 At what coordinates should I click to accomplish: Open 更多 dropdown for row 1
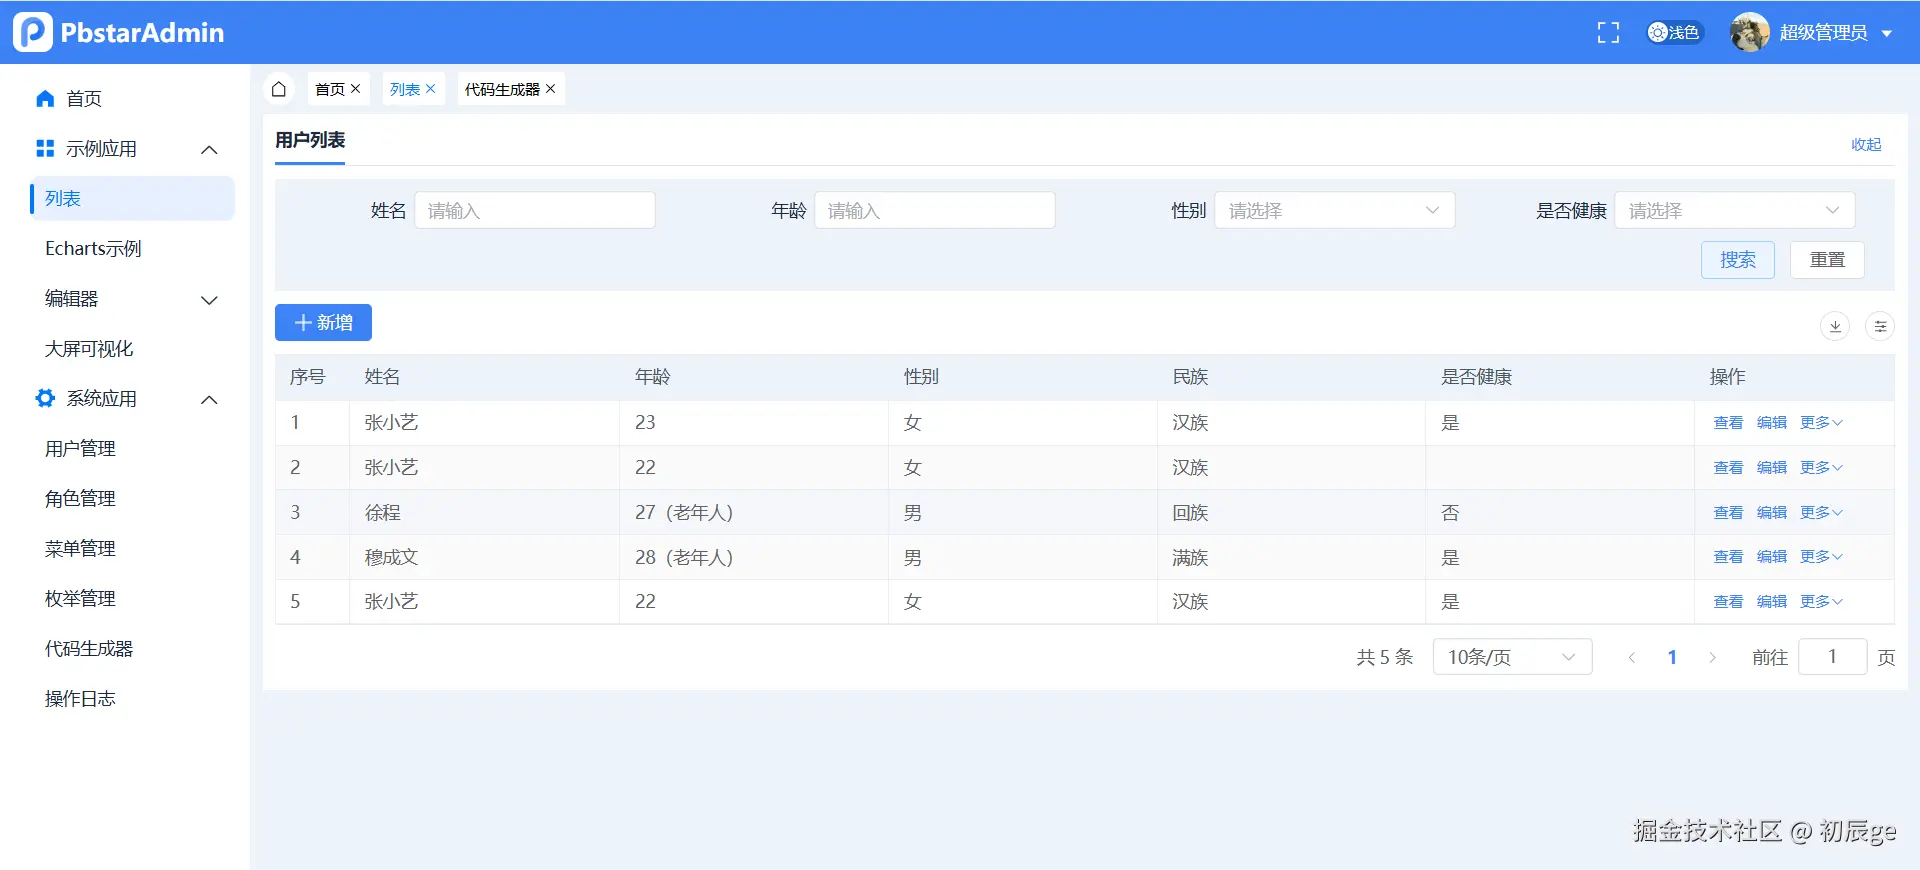[1821, 422]
